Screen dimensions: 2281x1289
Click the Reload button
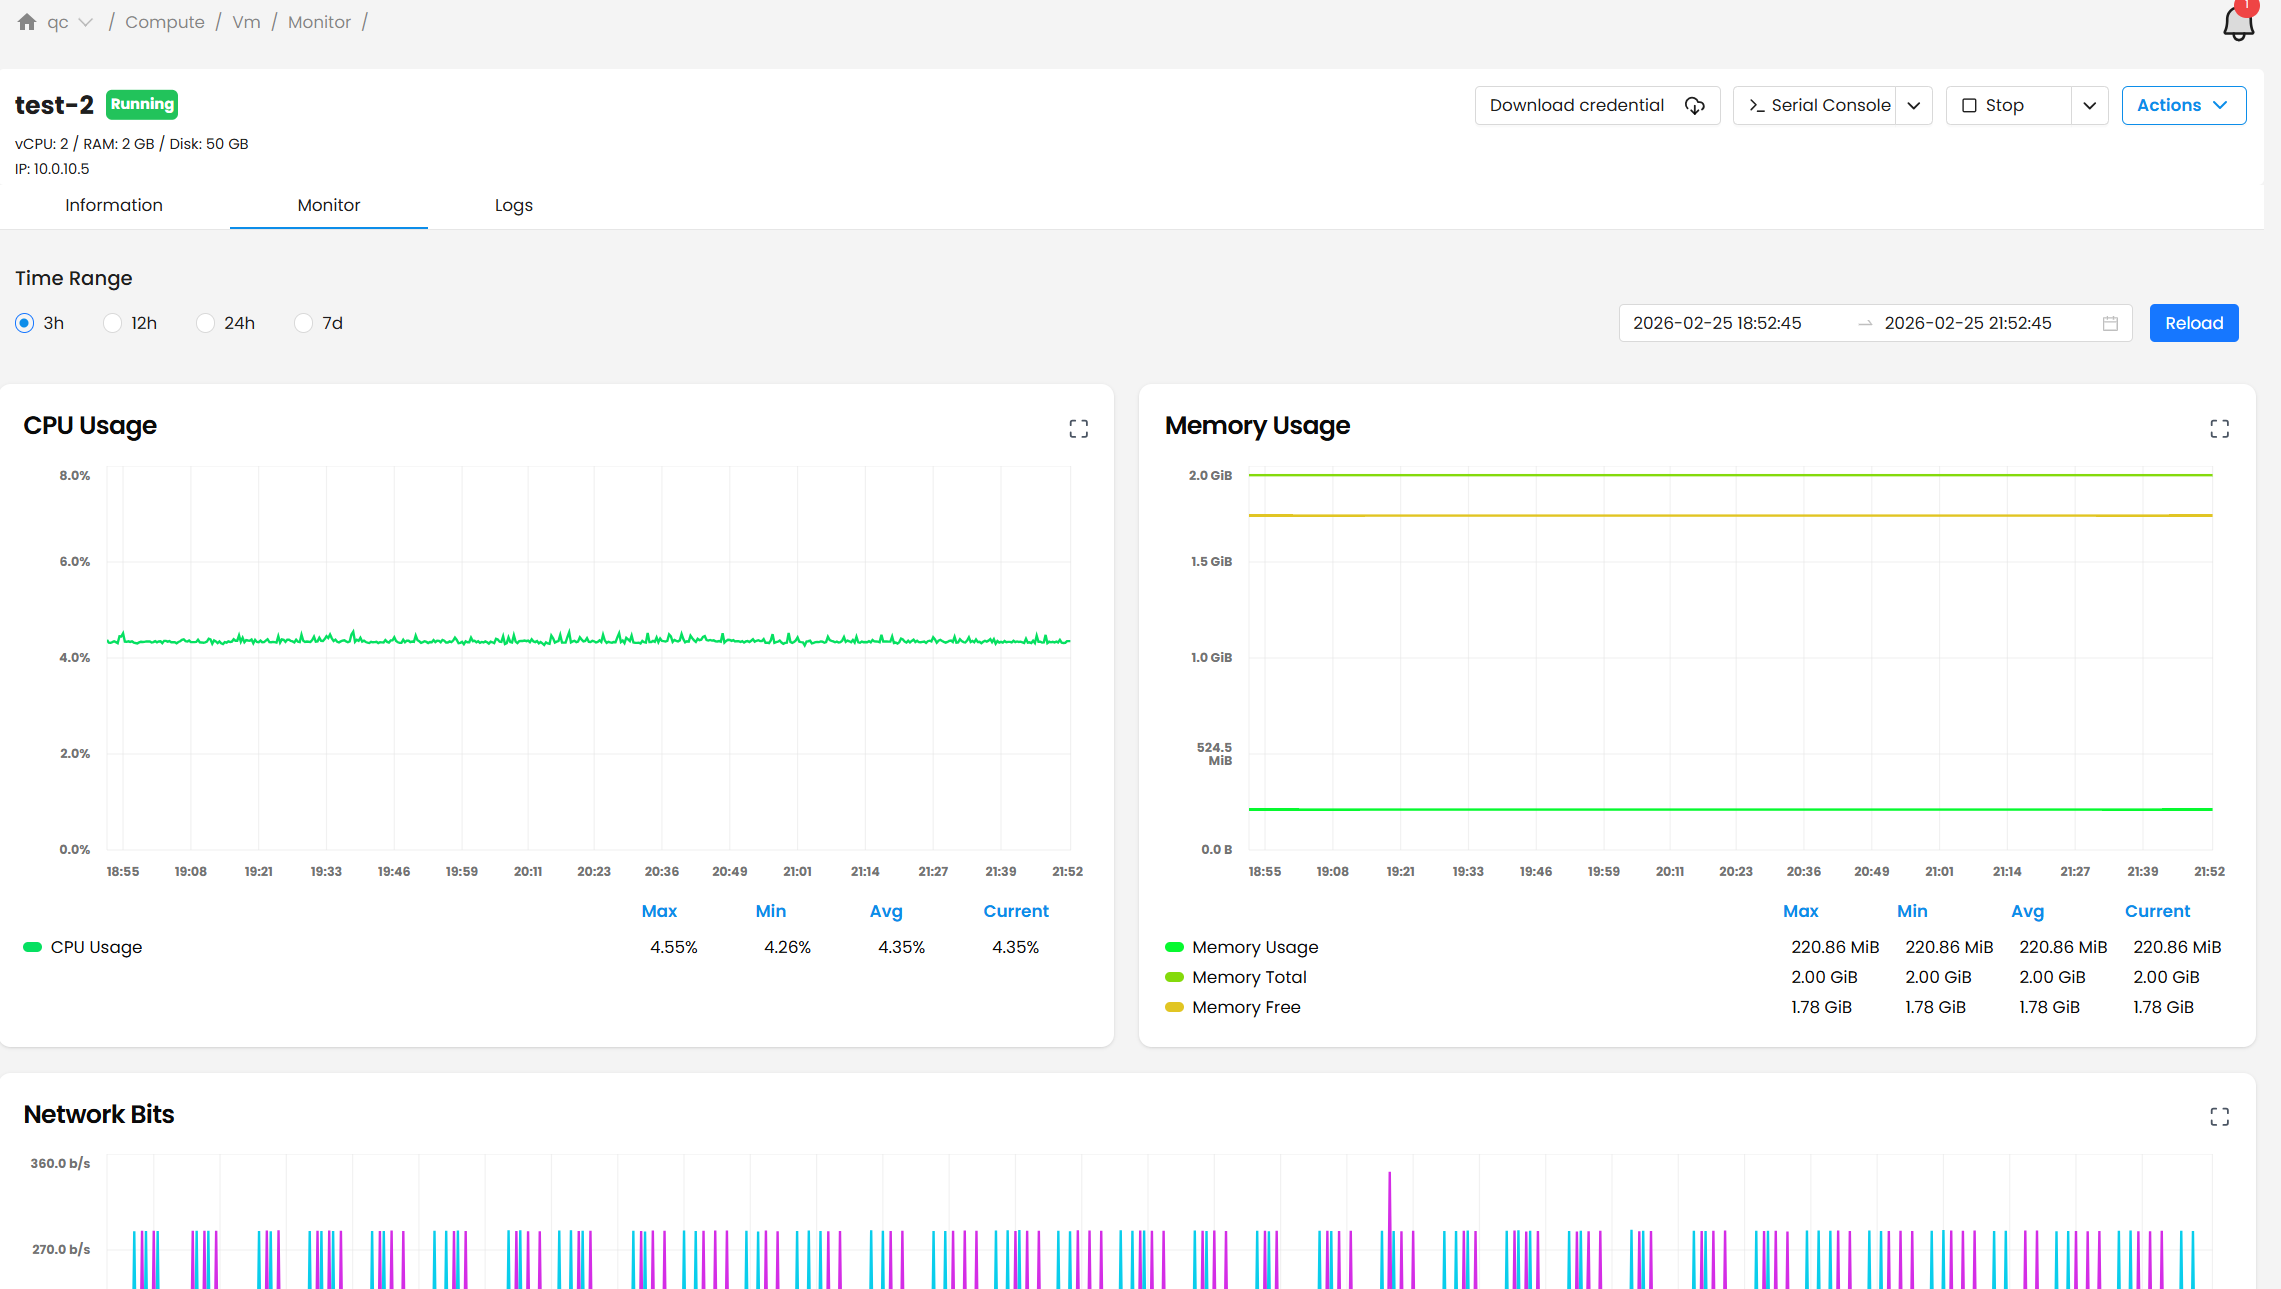point(2193,323)
